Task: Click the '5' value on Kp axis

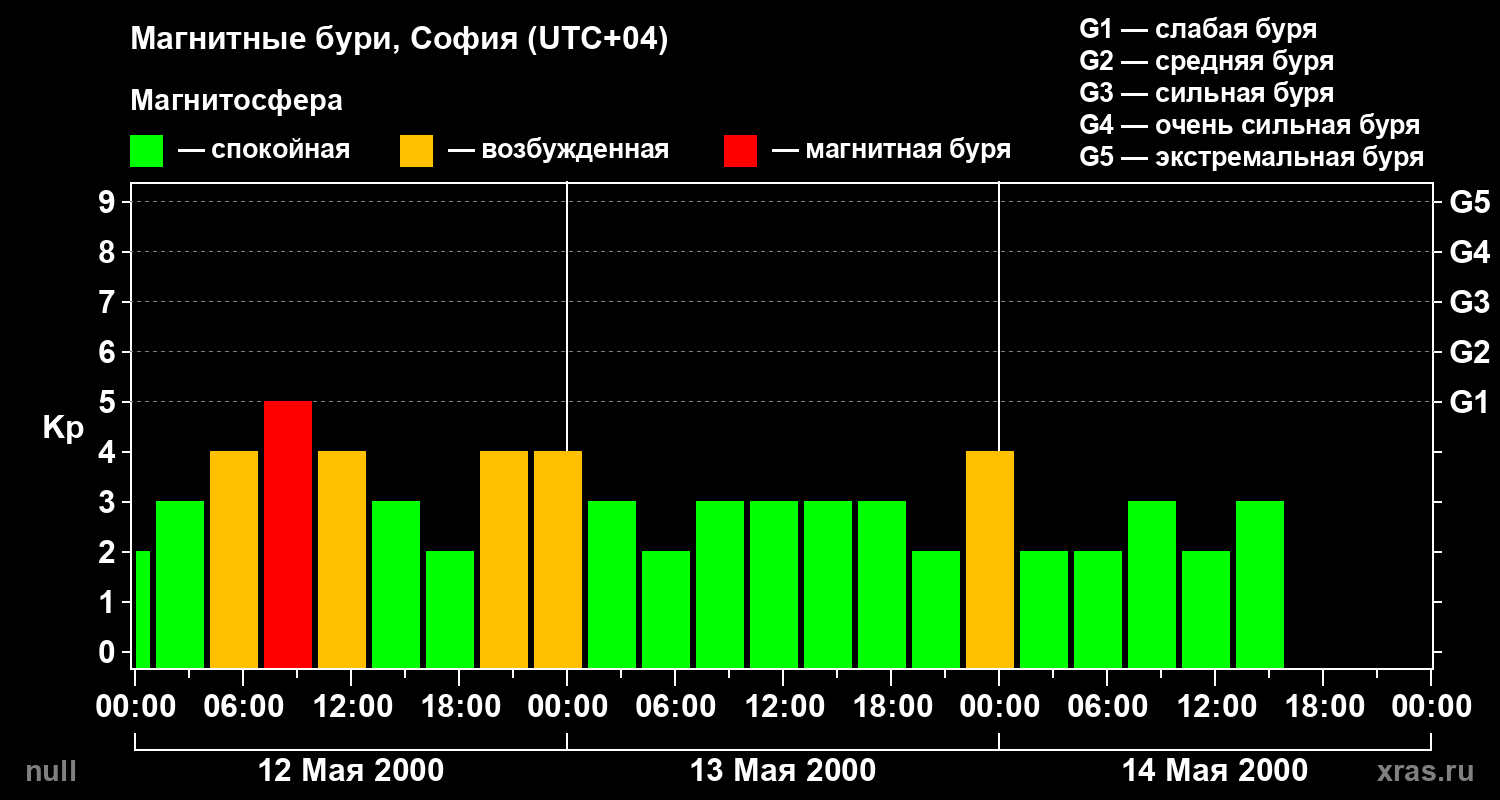Action: [108, 402]
